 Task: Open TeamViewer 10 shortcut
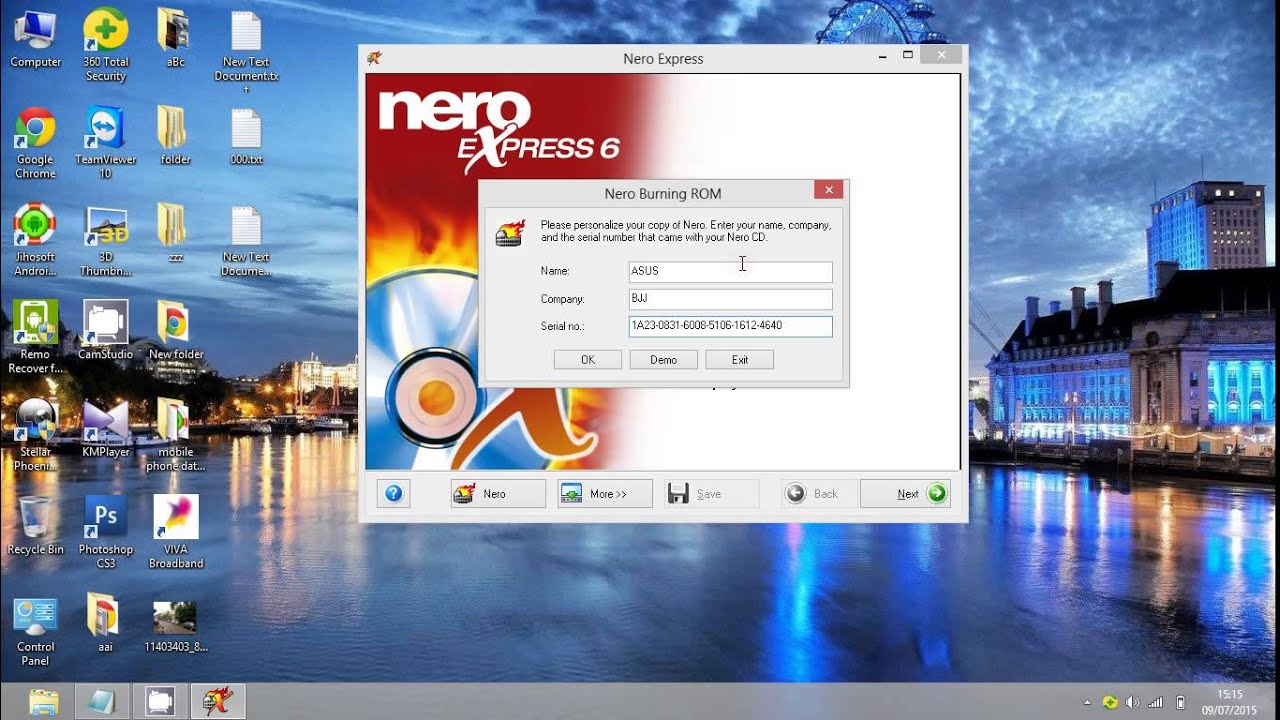click(105, 144)
